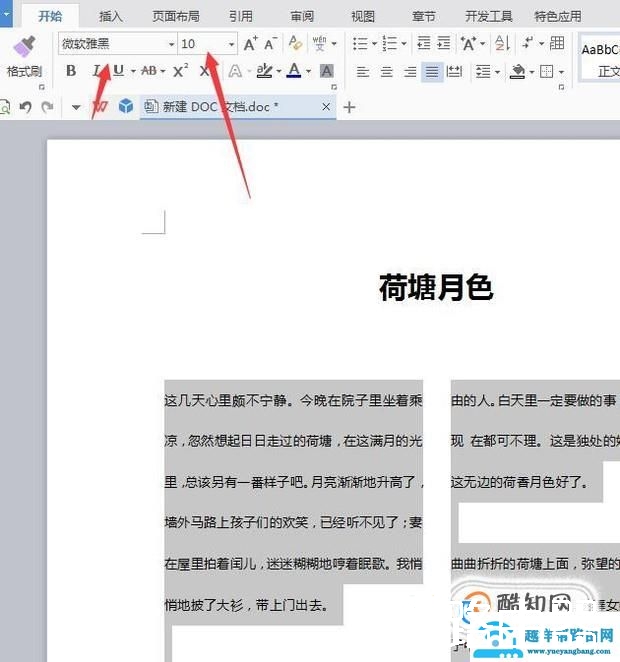620x662 pixels.
Task: Toggle AB strikethrough formatting
Action: [x=149, y=71]
